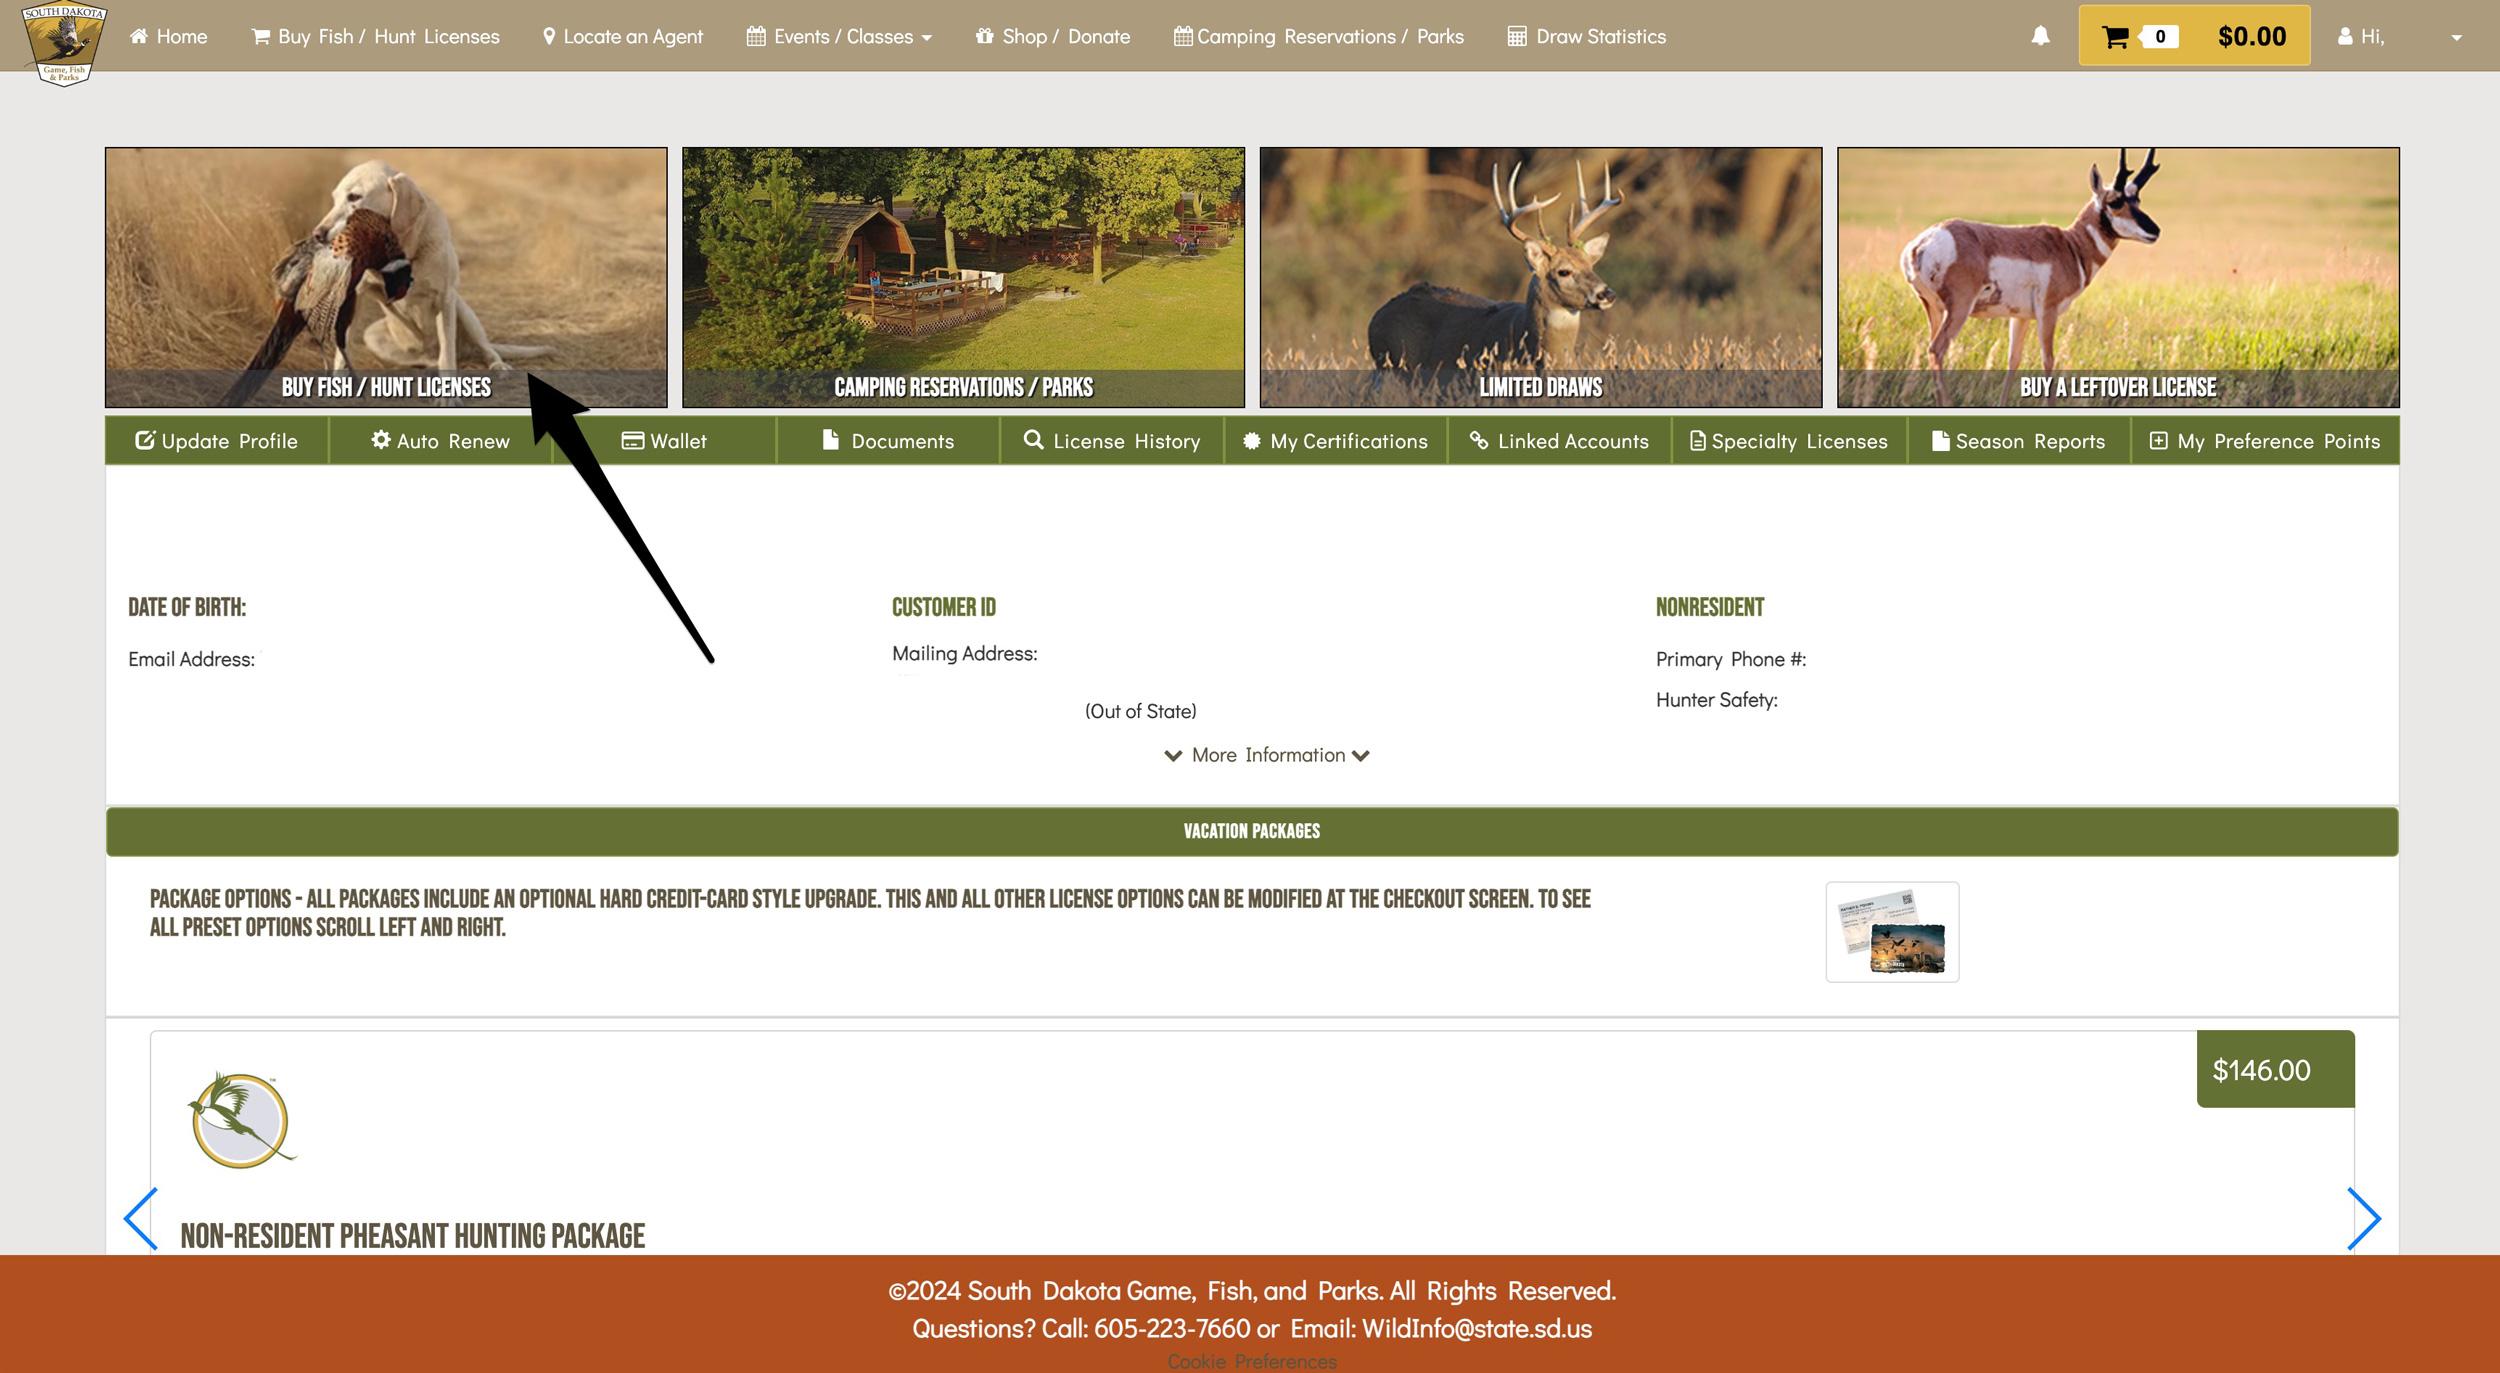View Specialty Licenses
The width and height of the screenshot is (2500, 1373).
(1787, 440)
